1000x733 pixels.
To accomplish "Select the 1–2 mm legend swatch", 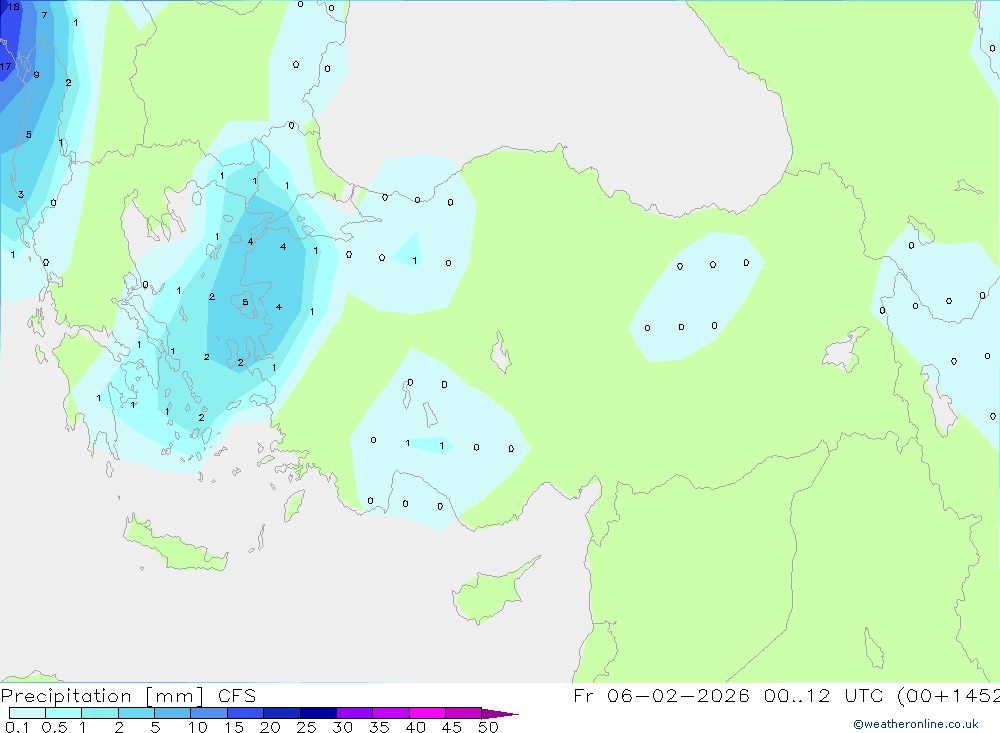I will tap(100, 713).
